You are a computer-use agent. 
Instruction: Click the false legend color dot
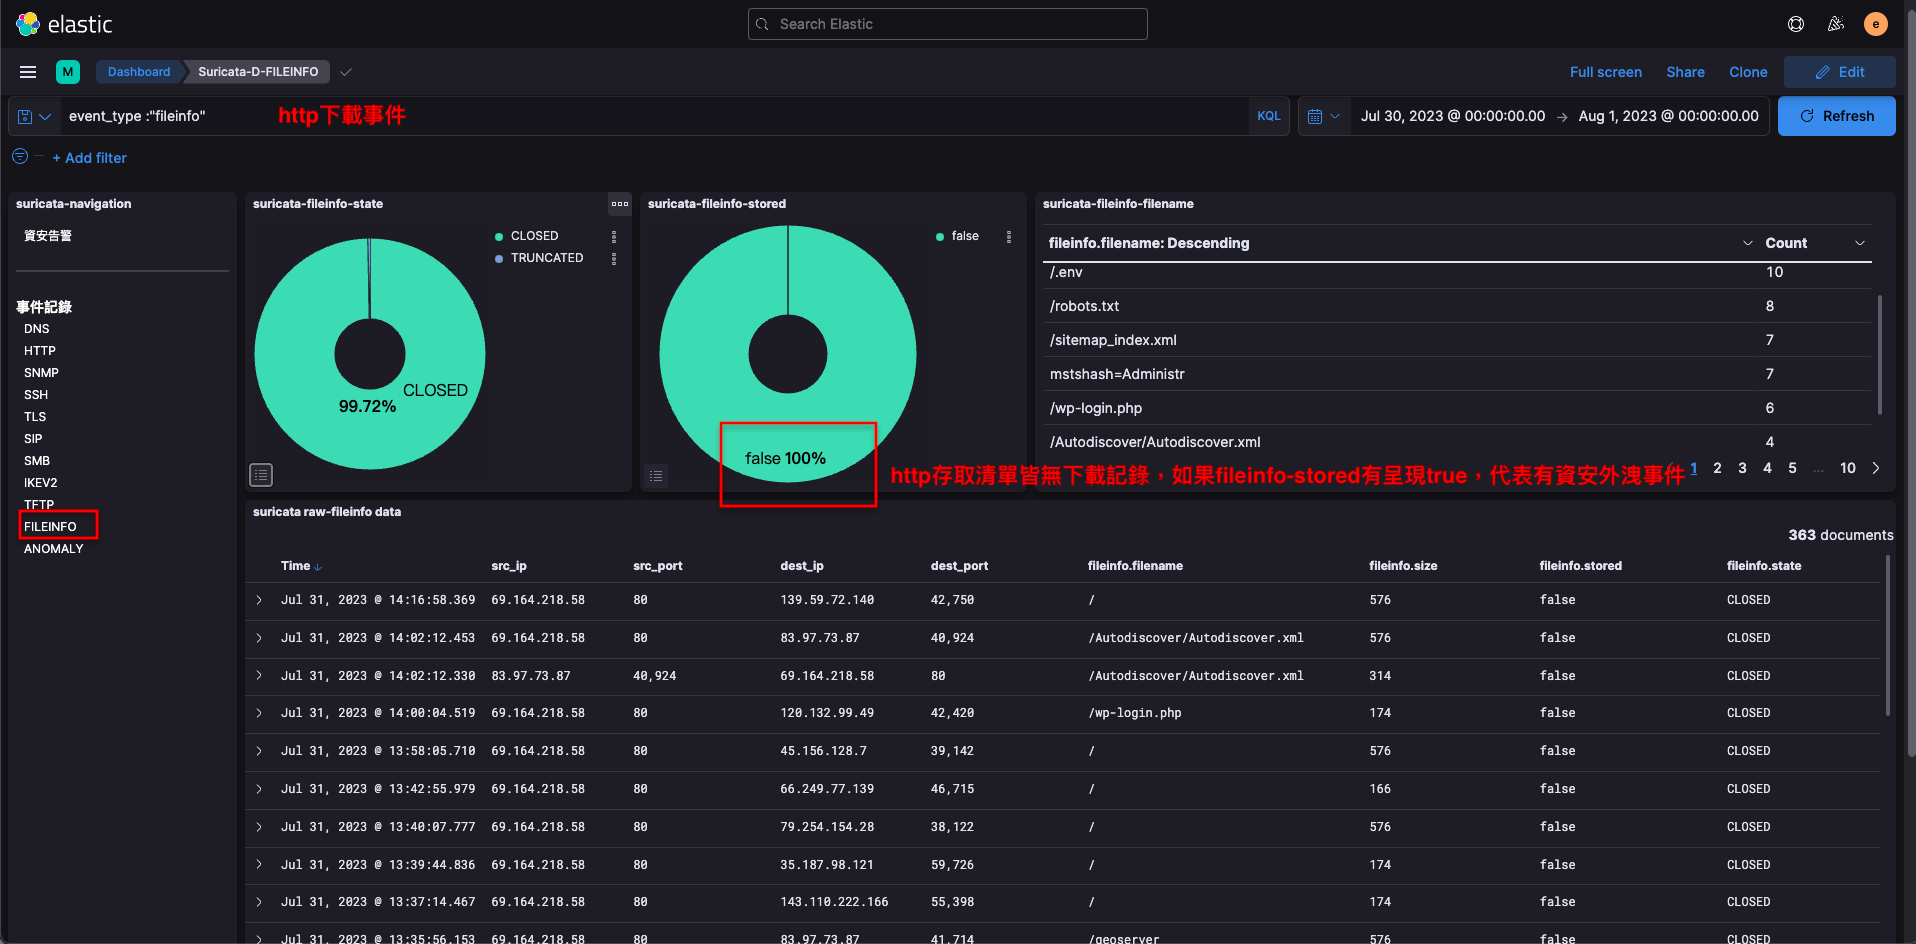(x=940, y=237)
